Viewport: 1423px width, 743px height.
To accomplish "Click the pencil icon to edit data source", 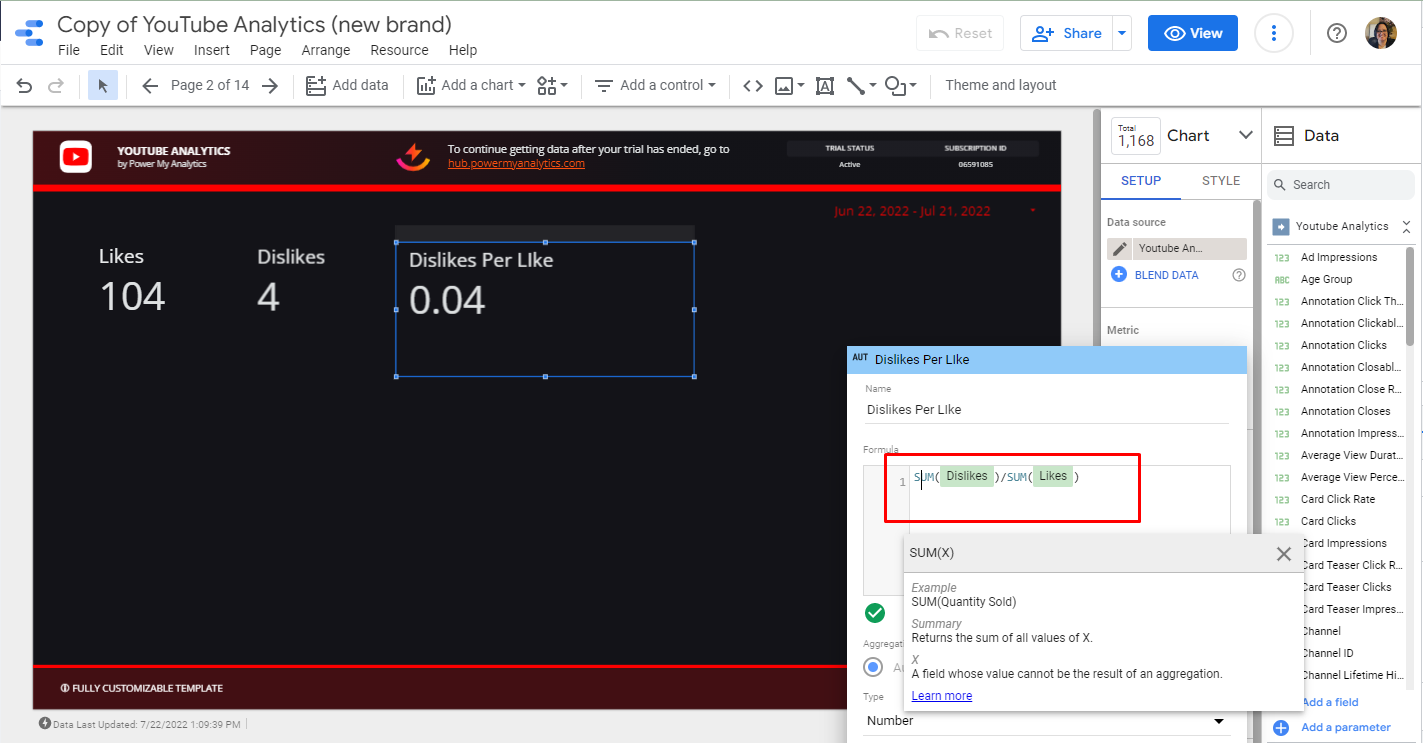I will (x=1120, y=249).
